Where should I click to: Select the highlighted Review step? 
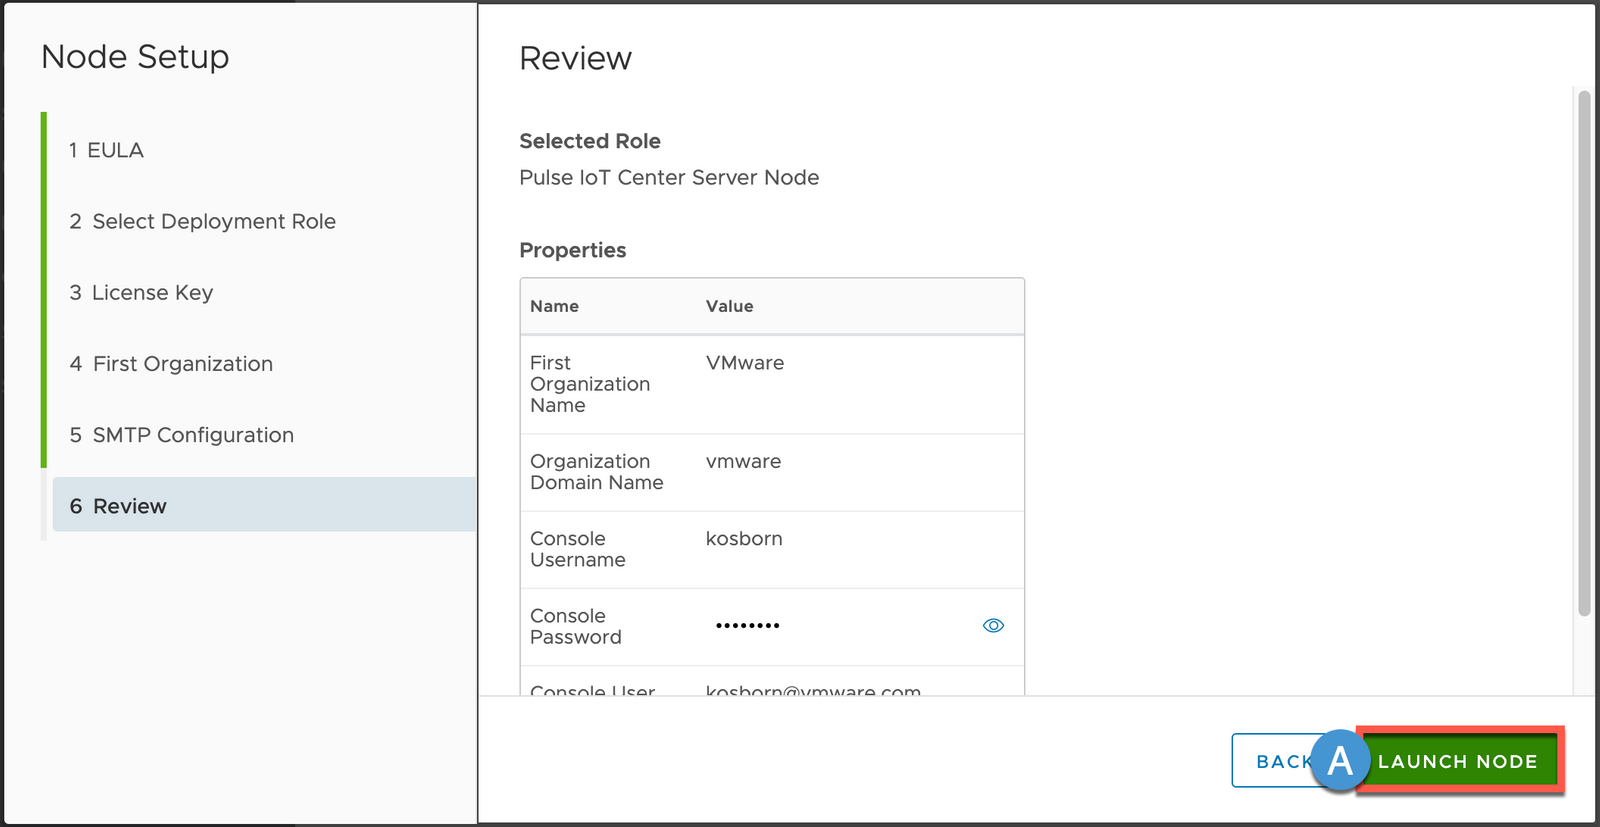pyautogui.click(x=118, y=506)
